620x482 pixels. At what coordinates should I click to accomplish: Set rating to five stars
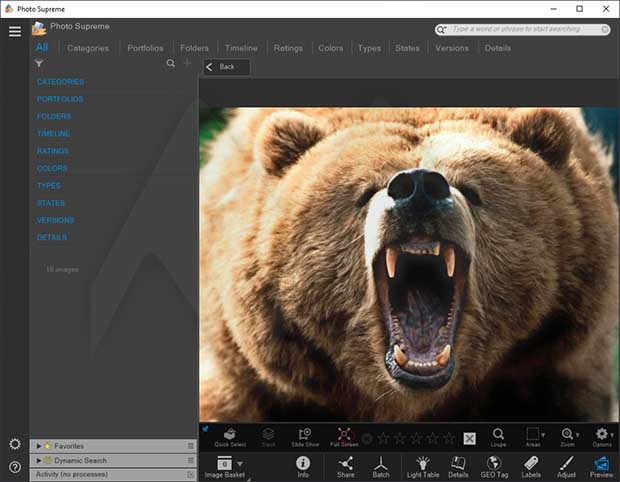[449, 439]
